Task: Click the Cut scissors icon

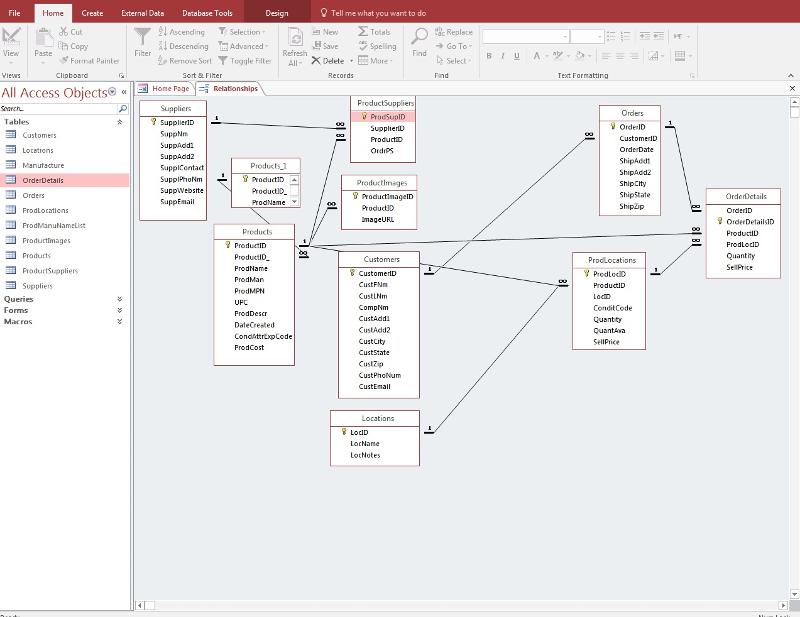Action: coord(64,32)
